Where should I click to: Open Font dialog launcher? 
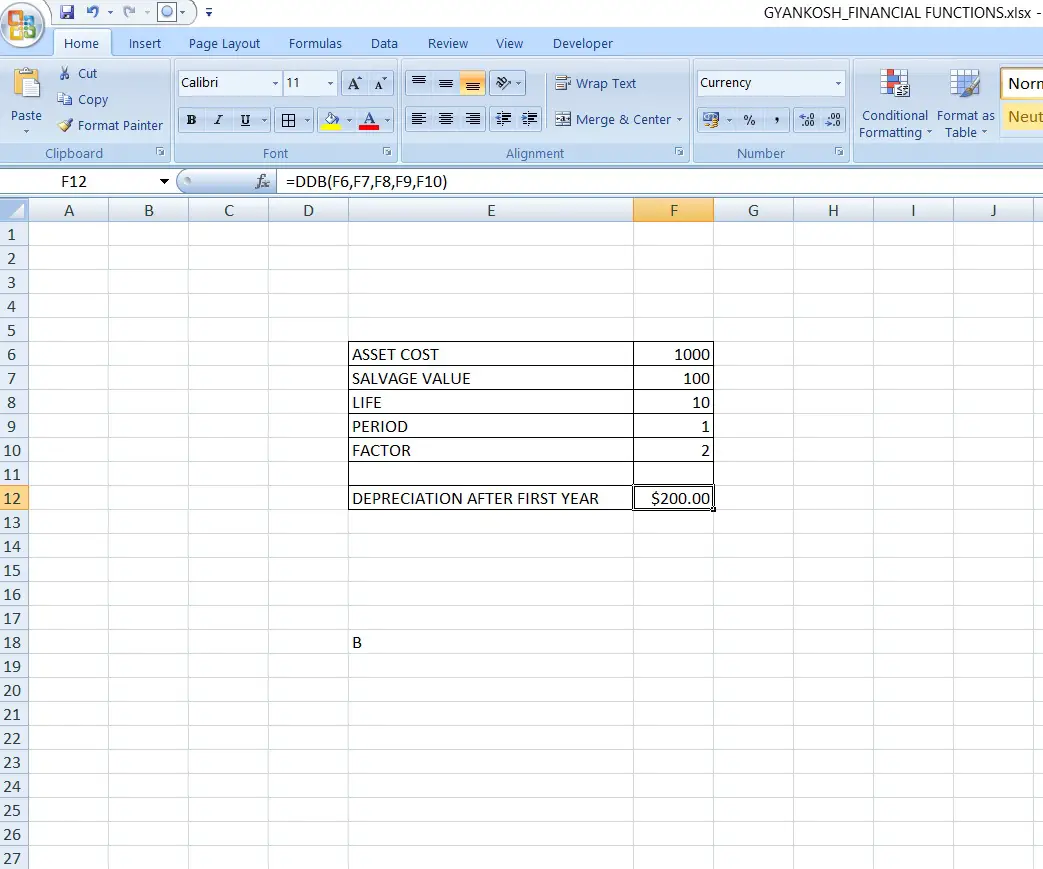(x=387, y=152)
